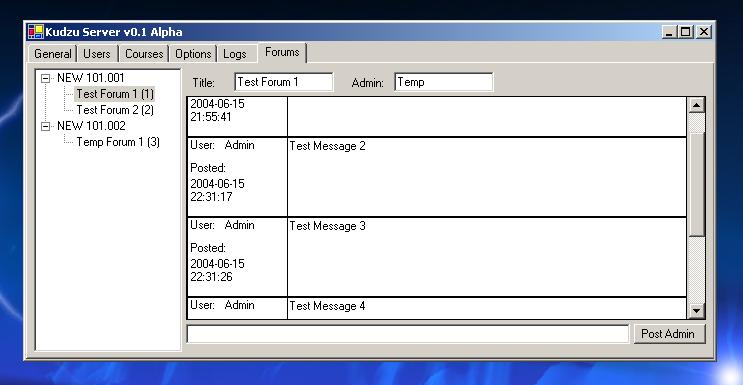Click the Test Message 3 text
This screenshot has width=743, height=385.
pos(327,226)
